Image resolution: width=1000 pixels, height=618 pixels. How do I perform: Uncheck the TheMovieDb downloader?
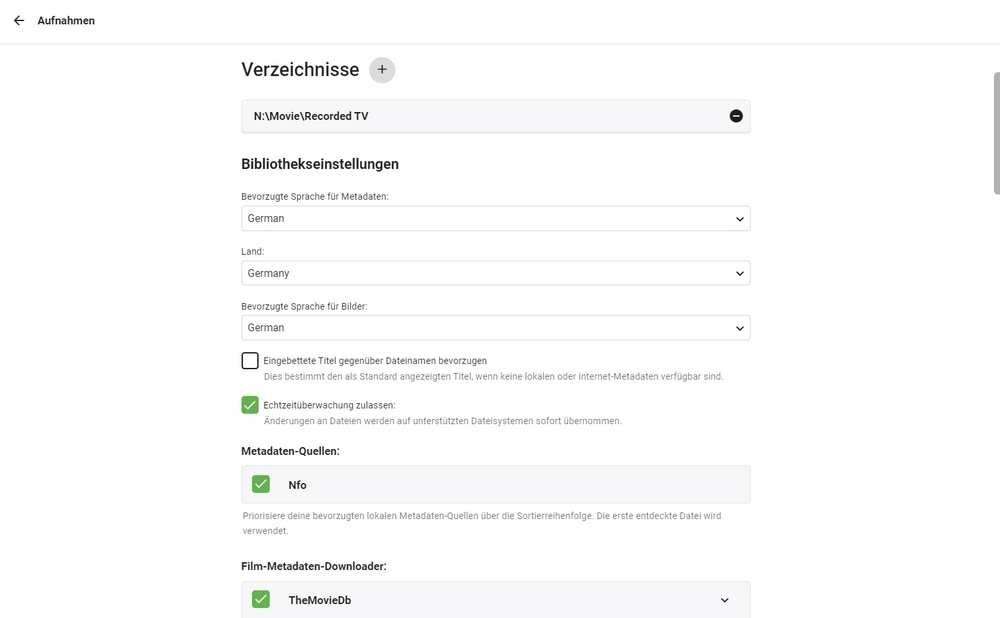pyautogui.click(x=261, y=600)
